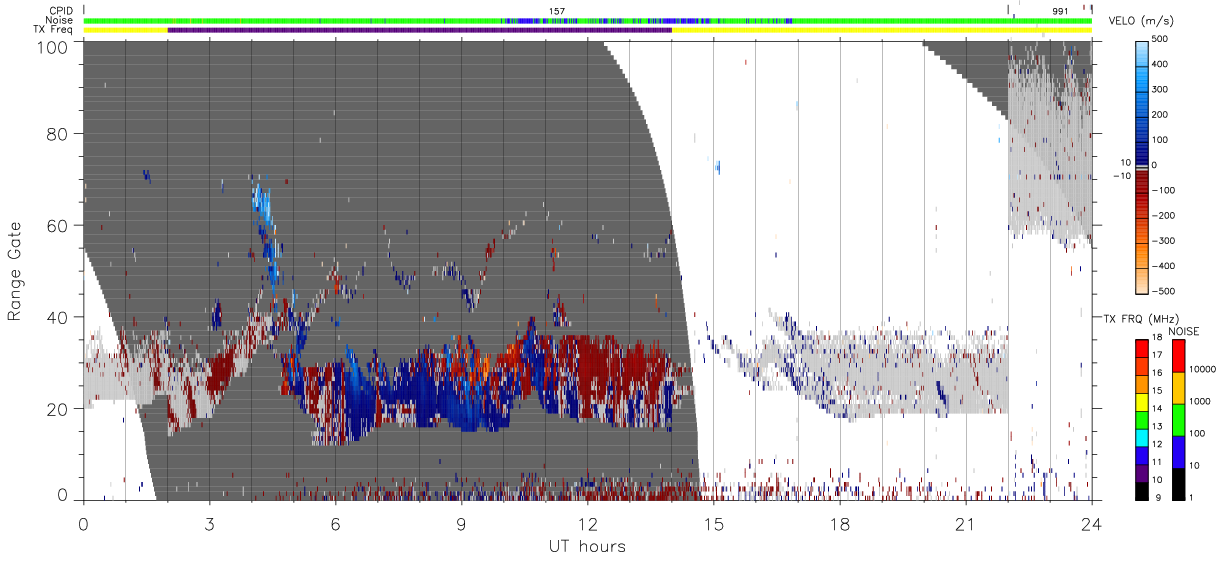Click the 21 tick on UT hours axis
Screen dimensions: 1228x567
(x=965, y=524)
